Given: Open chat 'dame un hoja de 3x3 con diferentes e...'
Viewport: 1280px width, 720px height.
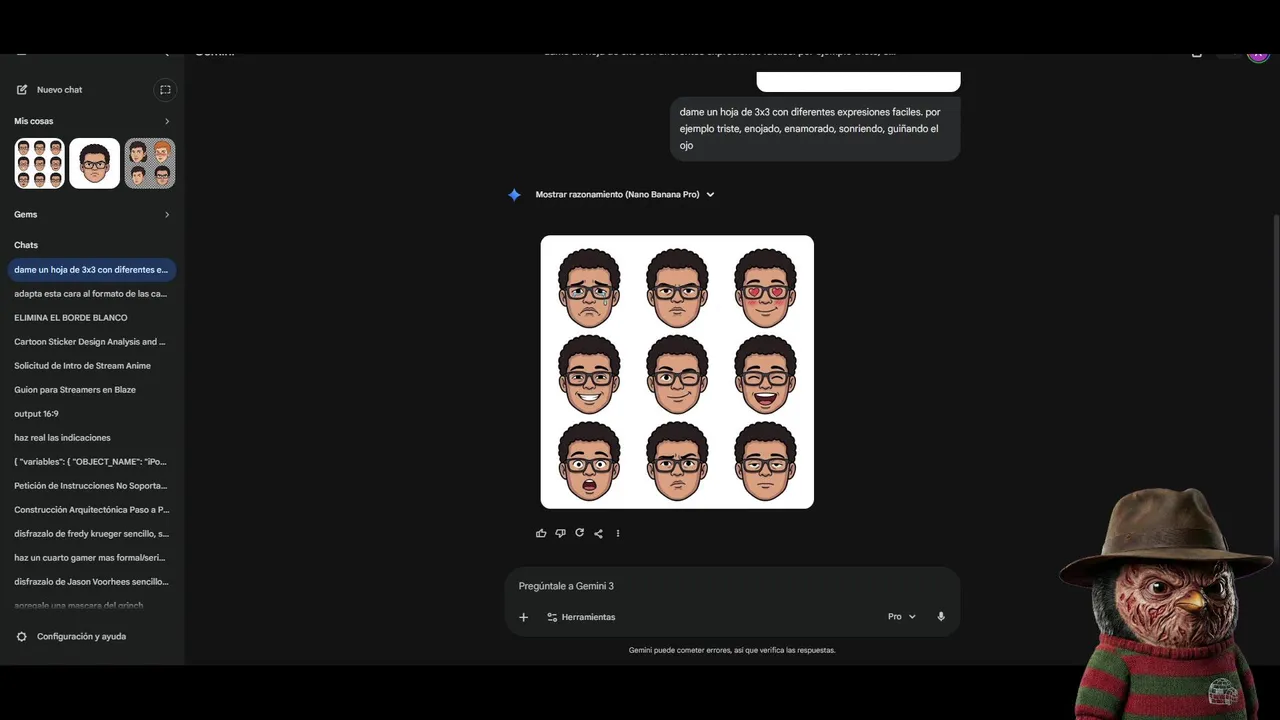Looking at the screenshot, I should click(x=91, y=270).
